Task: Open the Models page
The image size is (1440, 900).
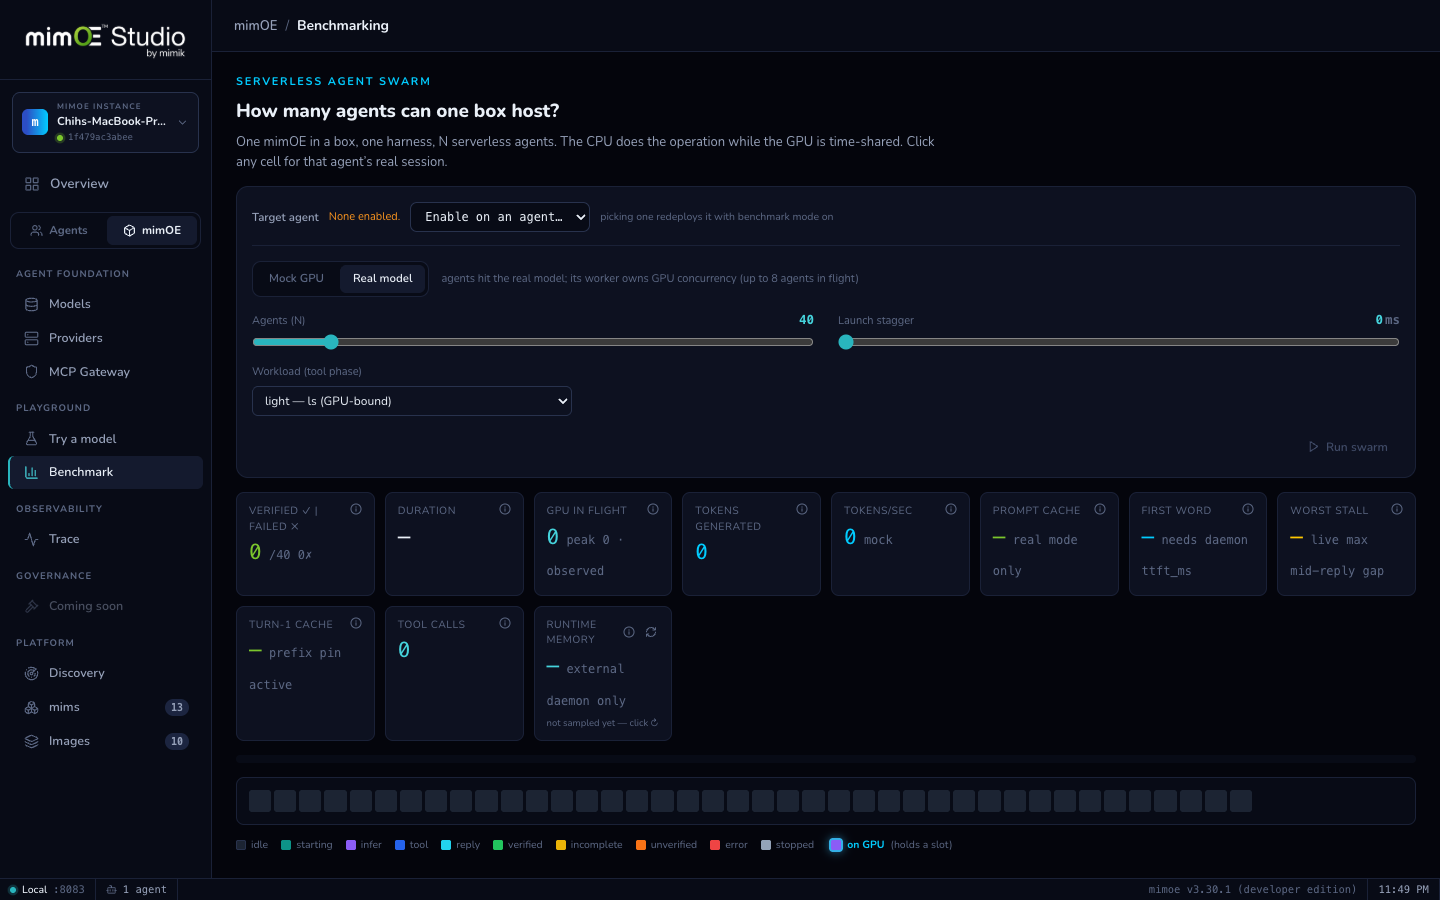Action: click(x=106, y=304)
